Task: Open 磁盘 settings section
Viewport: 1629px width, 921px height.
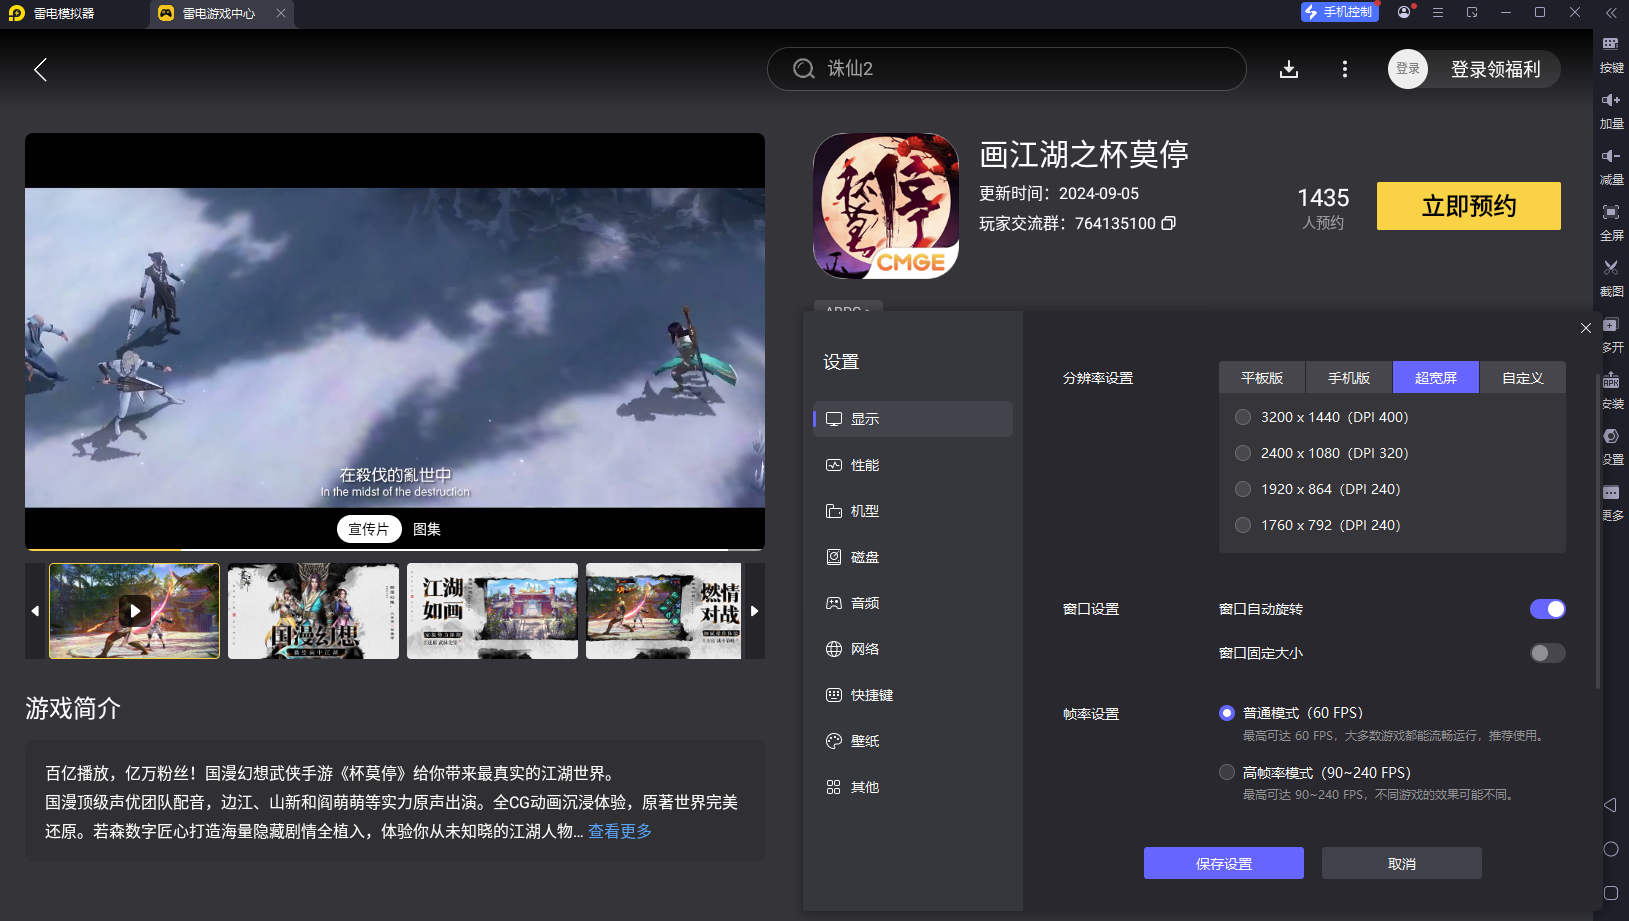Action: (x=913, y=557)
